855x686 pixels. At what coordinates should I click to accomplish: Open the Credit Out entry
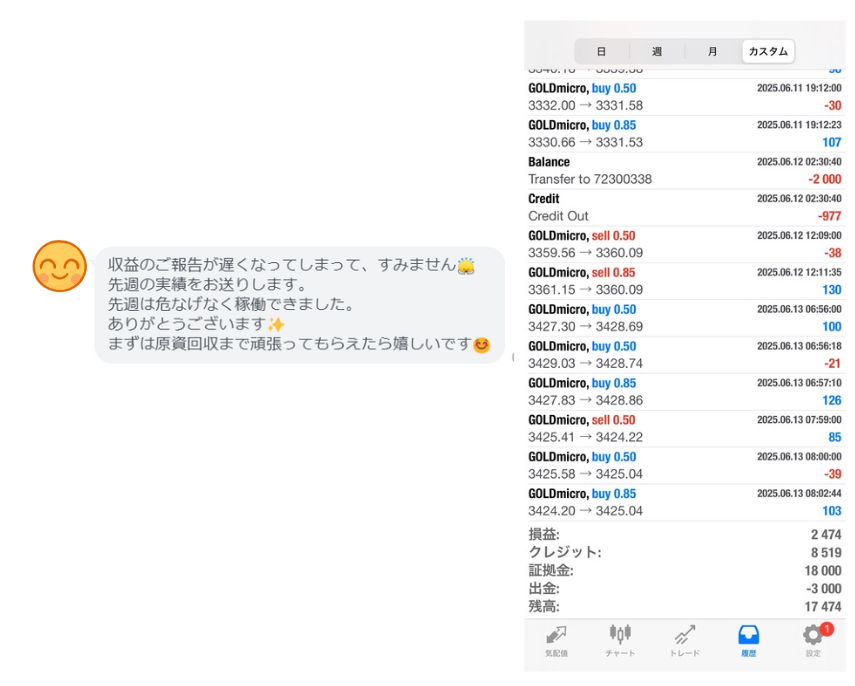(x=684, y=208)
